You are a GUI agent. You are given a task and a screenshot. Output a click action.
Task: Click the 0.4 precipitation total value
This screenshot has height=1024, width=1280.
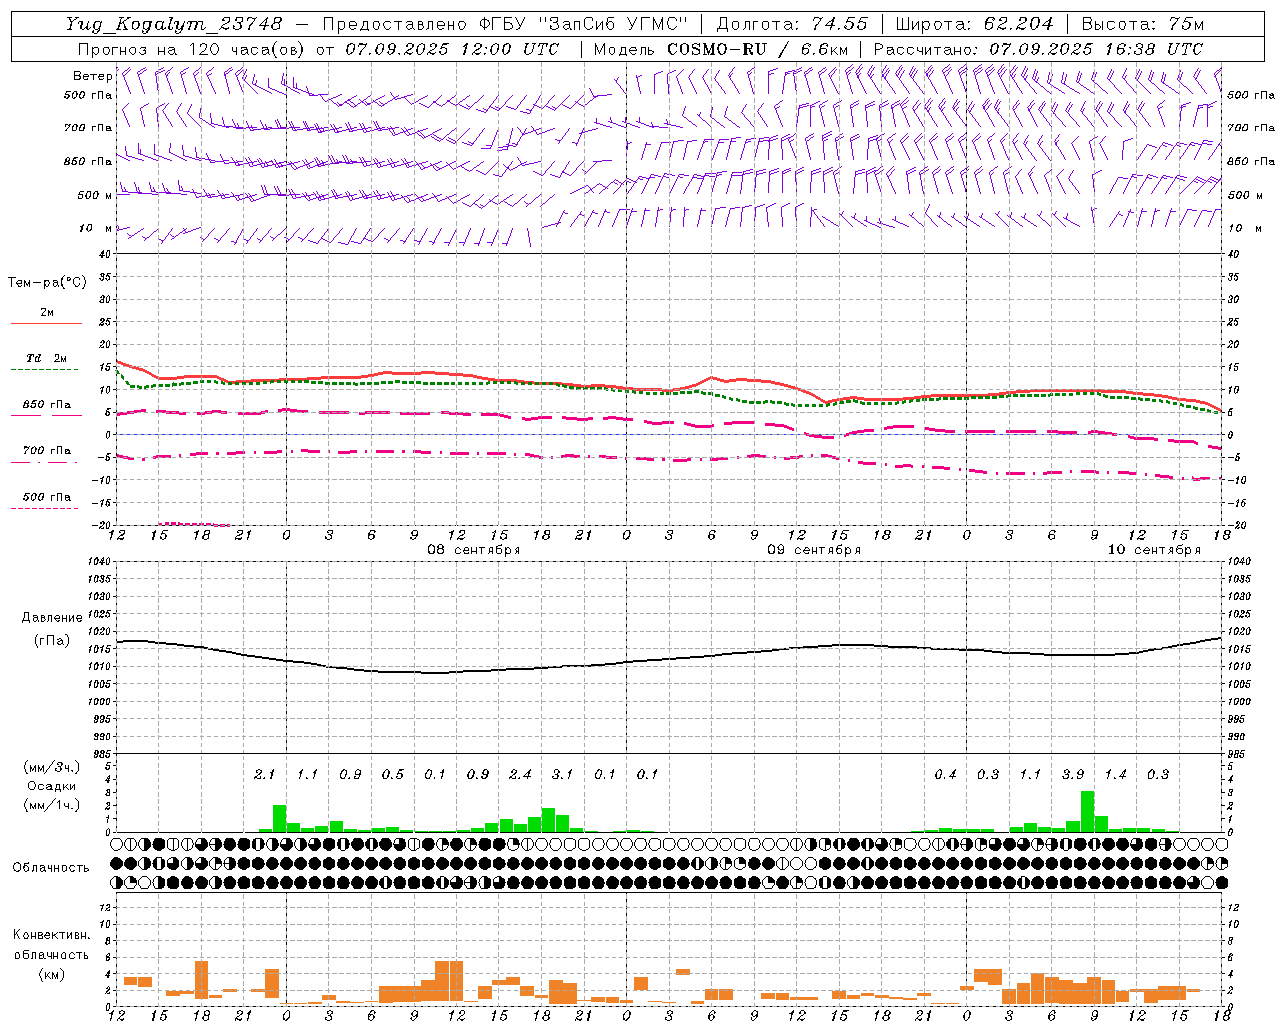click(x=945, y=775)
